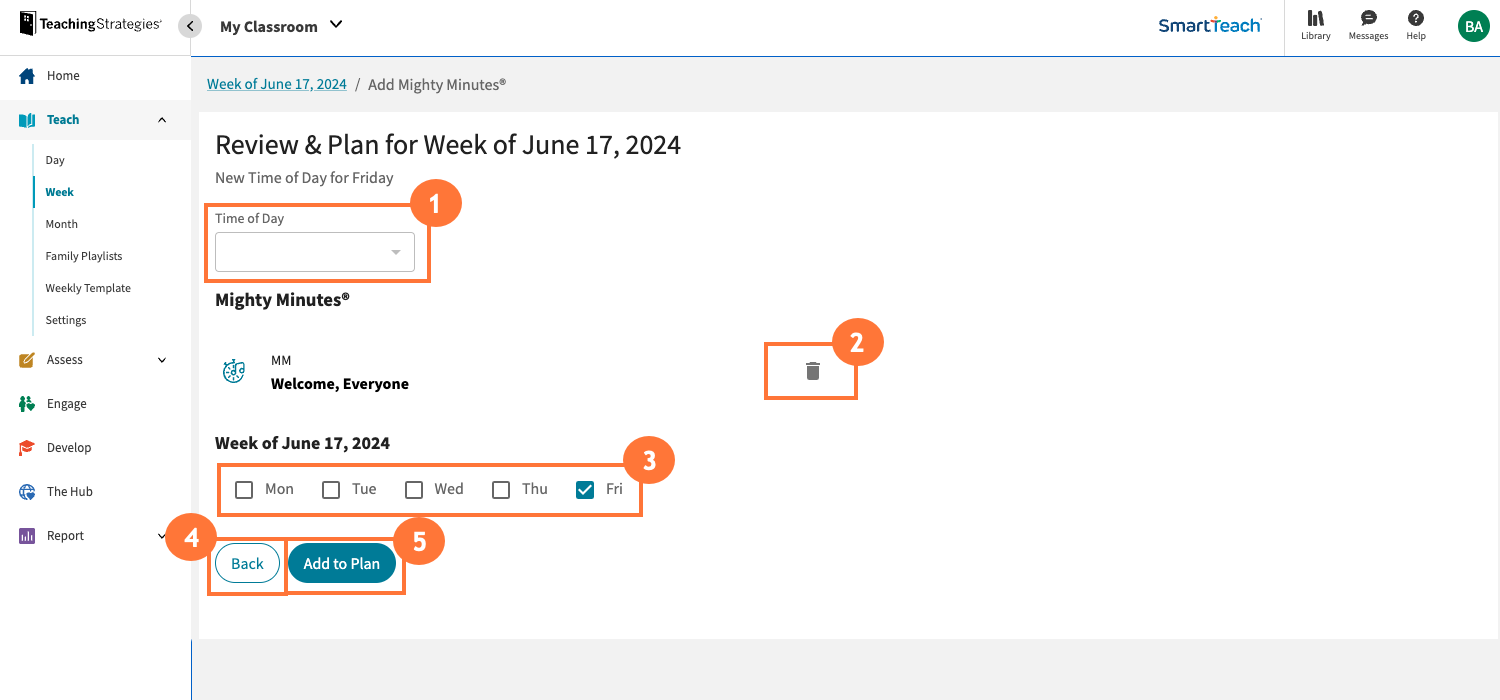Open the Weekly Template page
1500x700 pixels.
pos(88,287)
